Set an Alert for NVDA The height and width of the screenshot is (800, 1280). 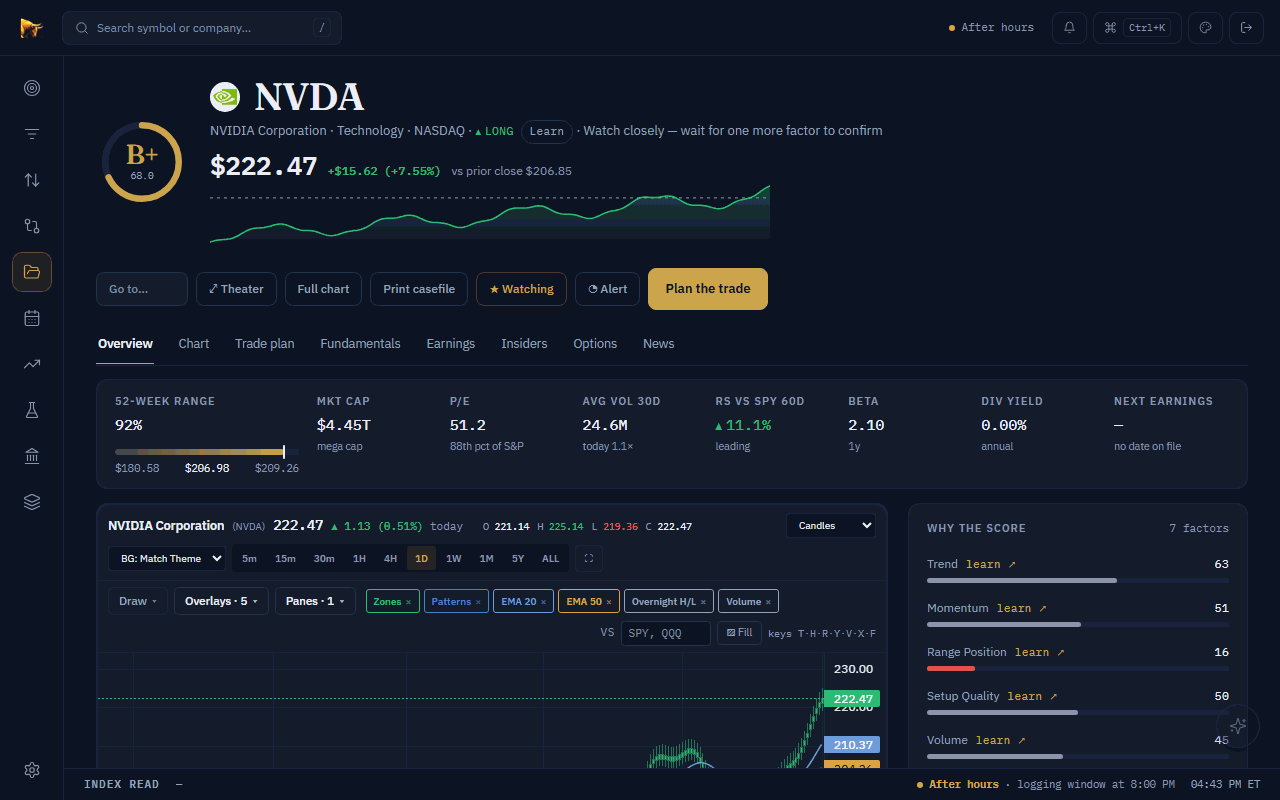pyautogui.click(x=608, y=289)
